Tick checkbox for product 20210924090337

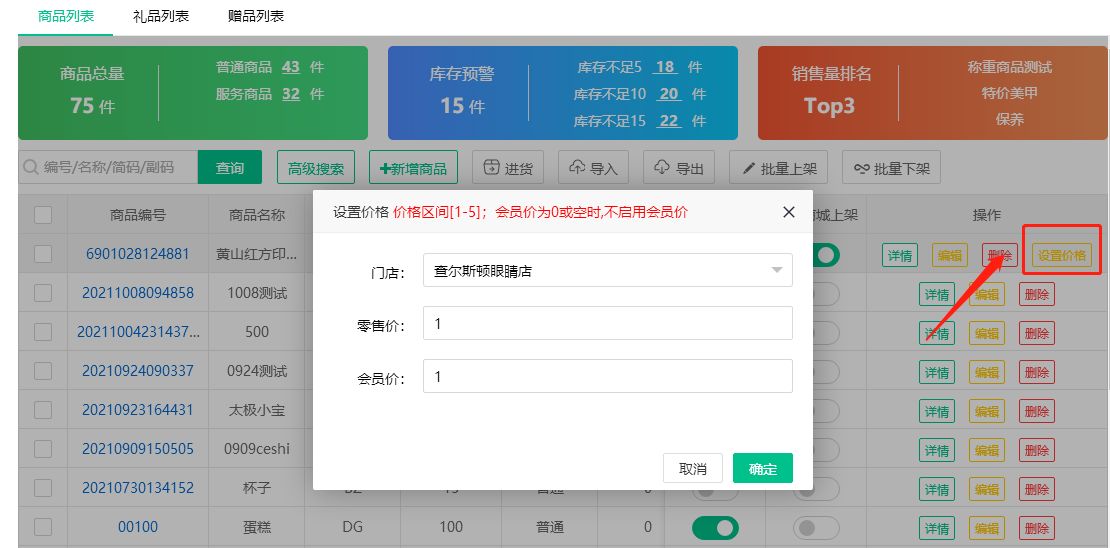(43, 370)
